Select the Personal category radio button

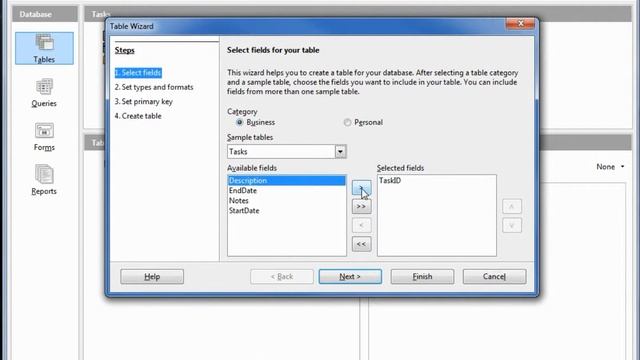[x=347, y=122]
